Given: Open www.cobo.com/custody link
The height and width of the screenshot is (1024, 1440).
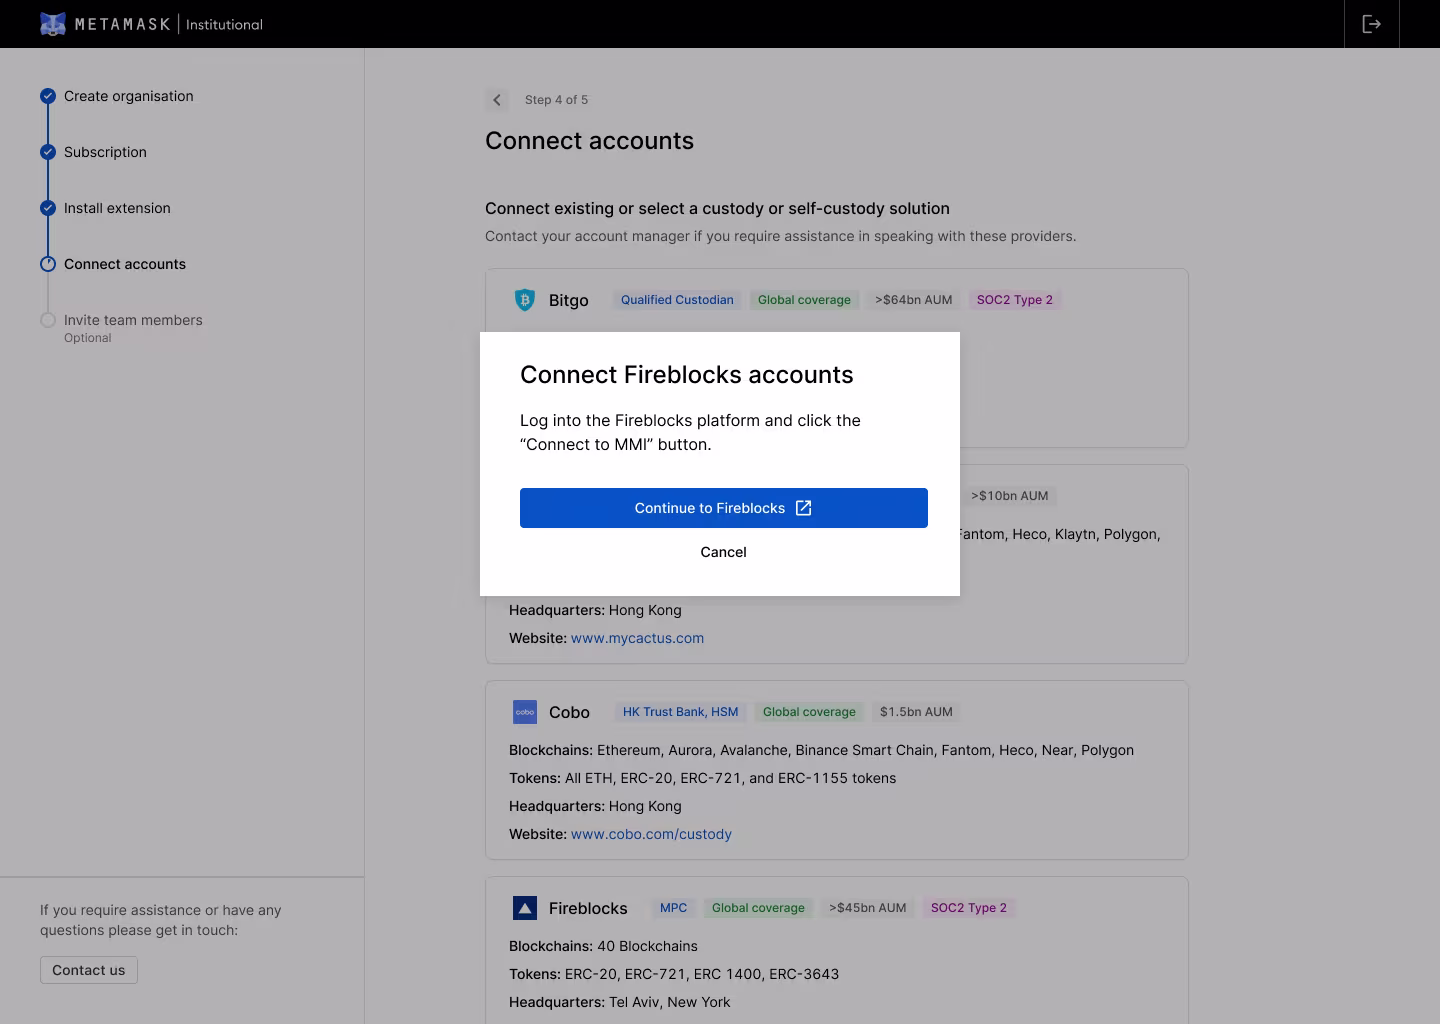Looking at the screenshot, I should click(x=651, y=834).
